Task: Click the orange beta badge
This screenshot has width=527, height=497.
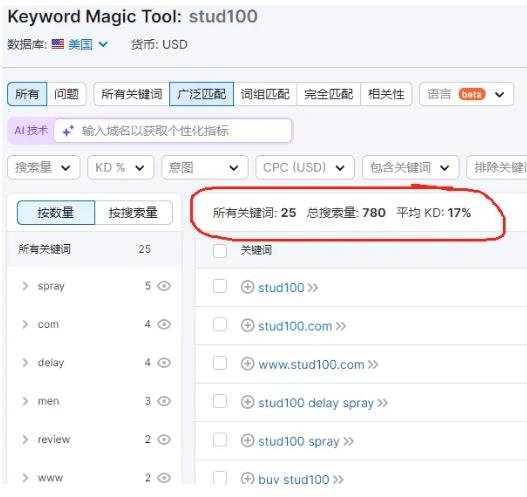Action: (x=472, y=94)
